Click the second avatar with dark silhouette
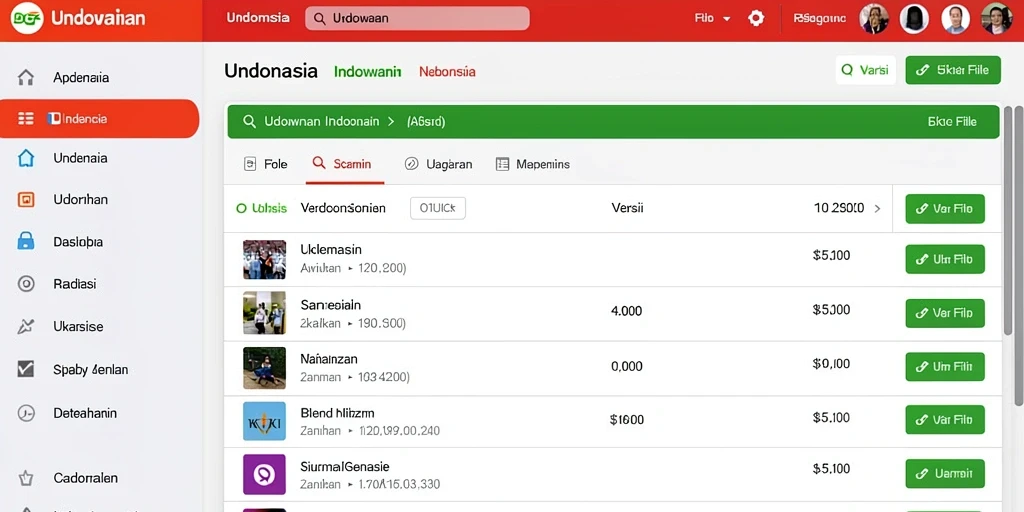 (x=914, y=18)
